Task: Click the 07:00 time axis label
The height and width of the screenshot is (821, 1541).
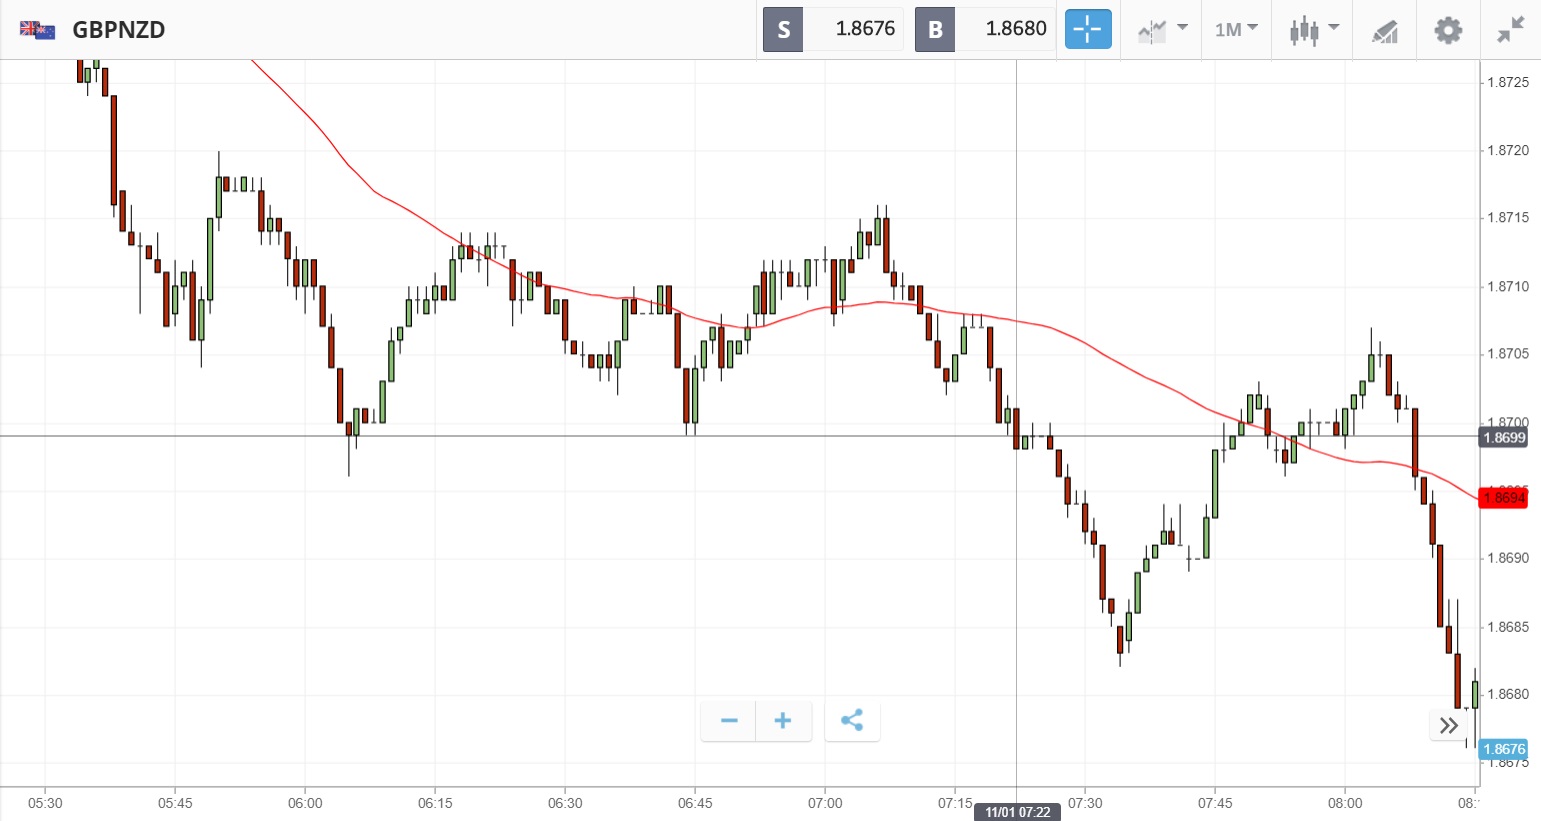Action: pyautogui.click(x=825, y=803)
